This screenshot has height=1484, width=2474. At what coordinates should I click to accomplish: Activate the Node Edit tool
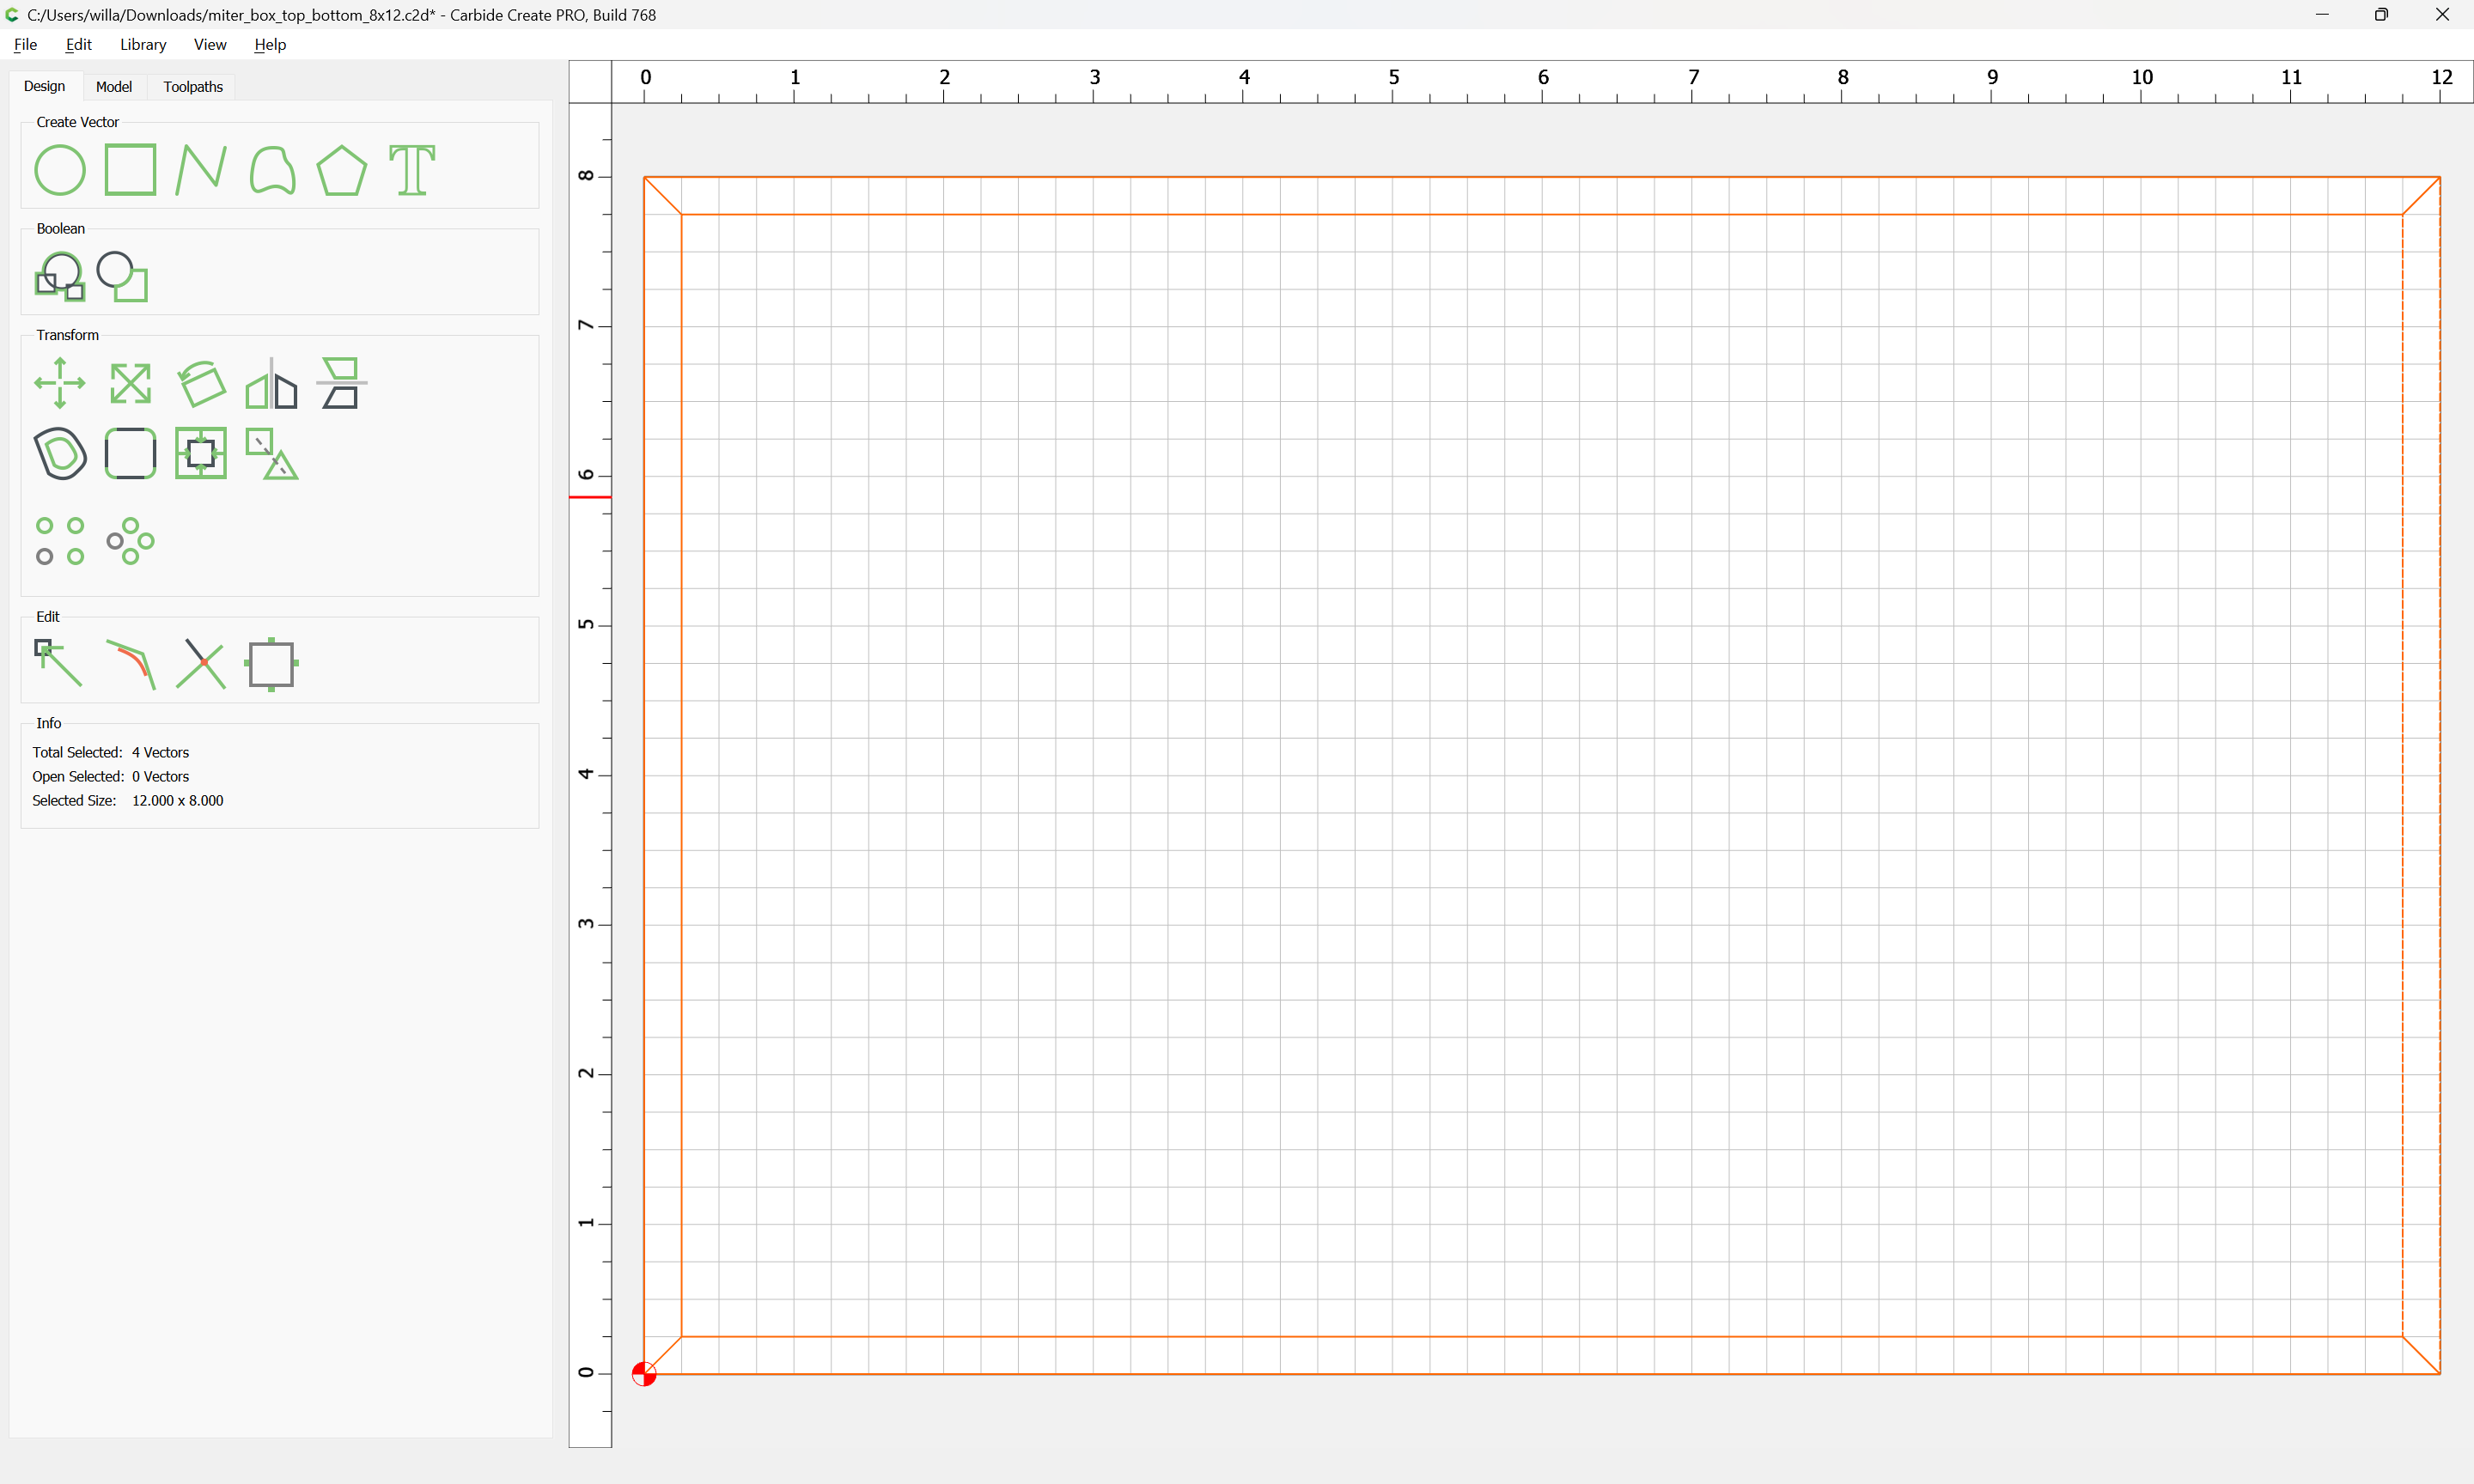point(60,664)
